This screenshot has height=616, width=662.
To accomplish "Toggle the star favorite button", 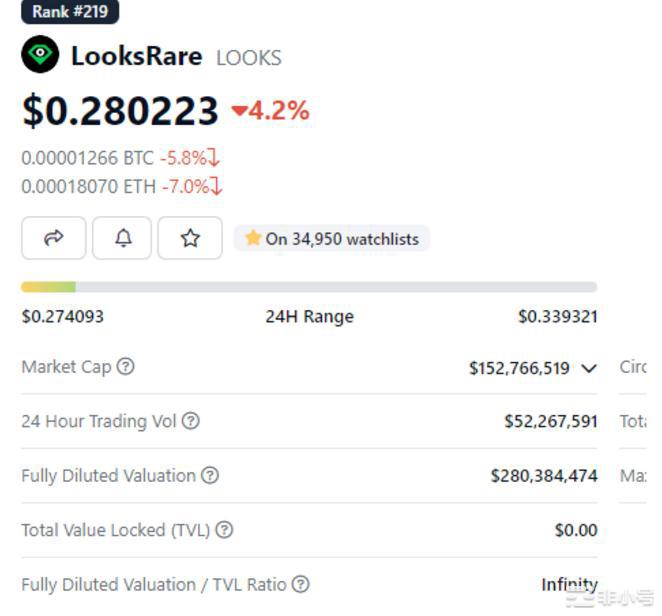I will pos(190,238).
